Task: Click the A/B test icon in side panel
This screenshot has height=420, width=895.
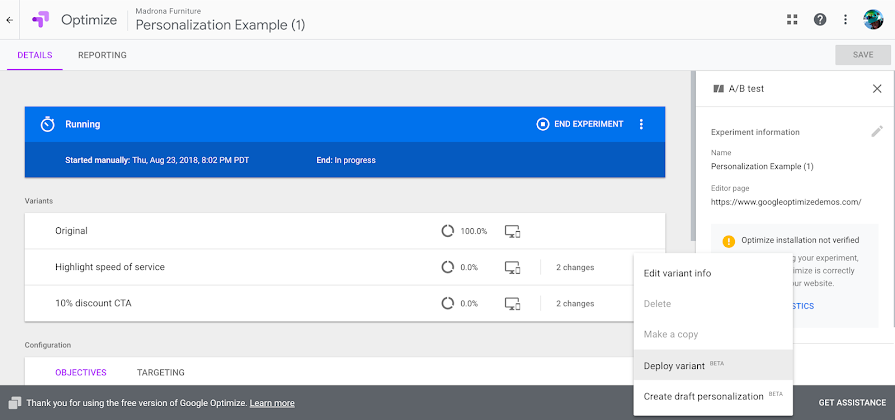Action: tap(719, 88)
